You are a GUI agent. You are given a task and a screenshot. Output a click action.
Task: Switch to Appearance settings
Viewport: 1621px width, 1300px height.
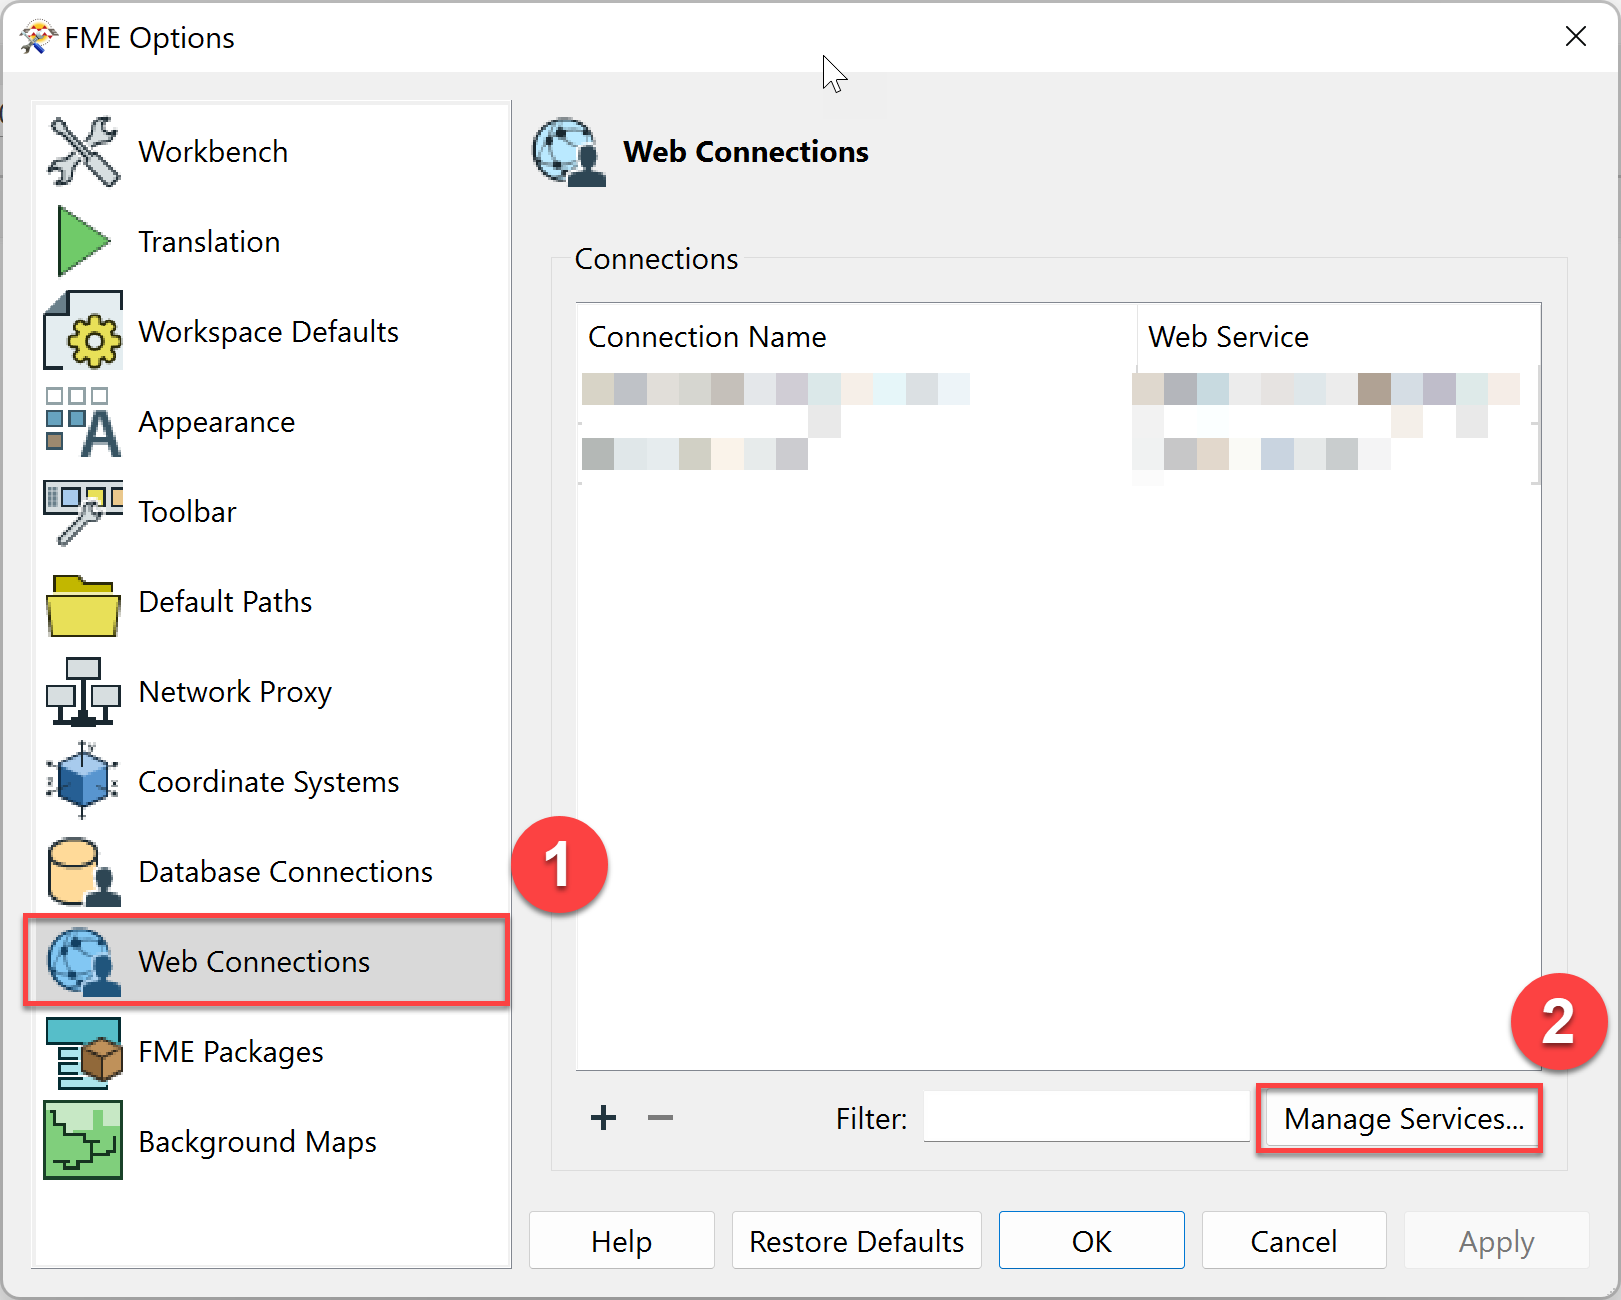pos(217,422)
